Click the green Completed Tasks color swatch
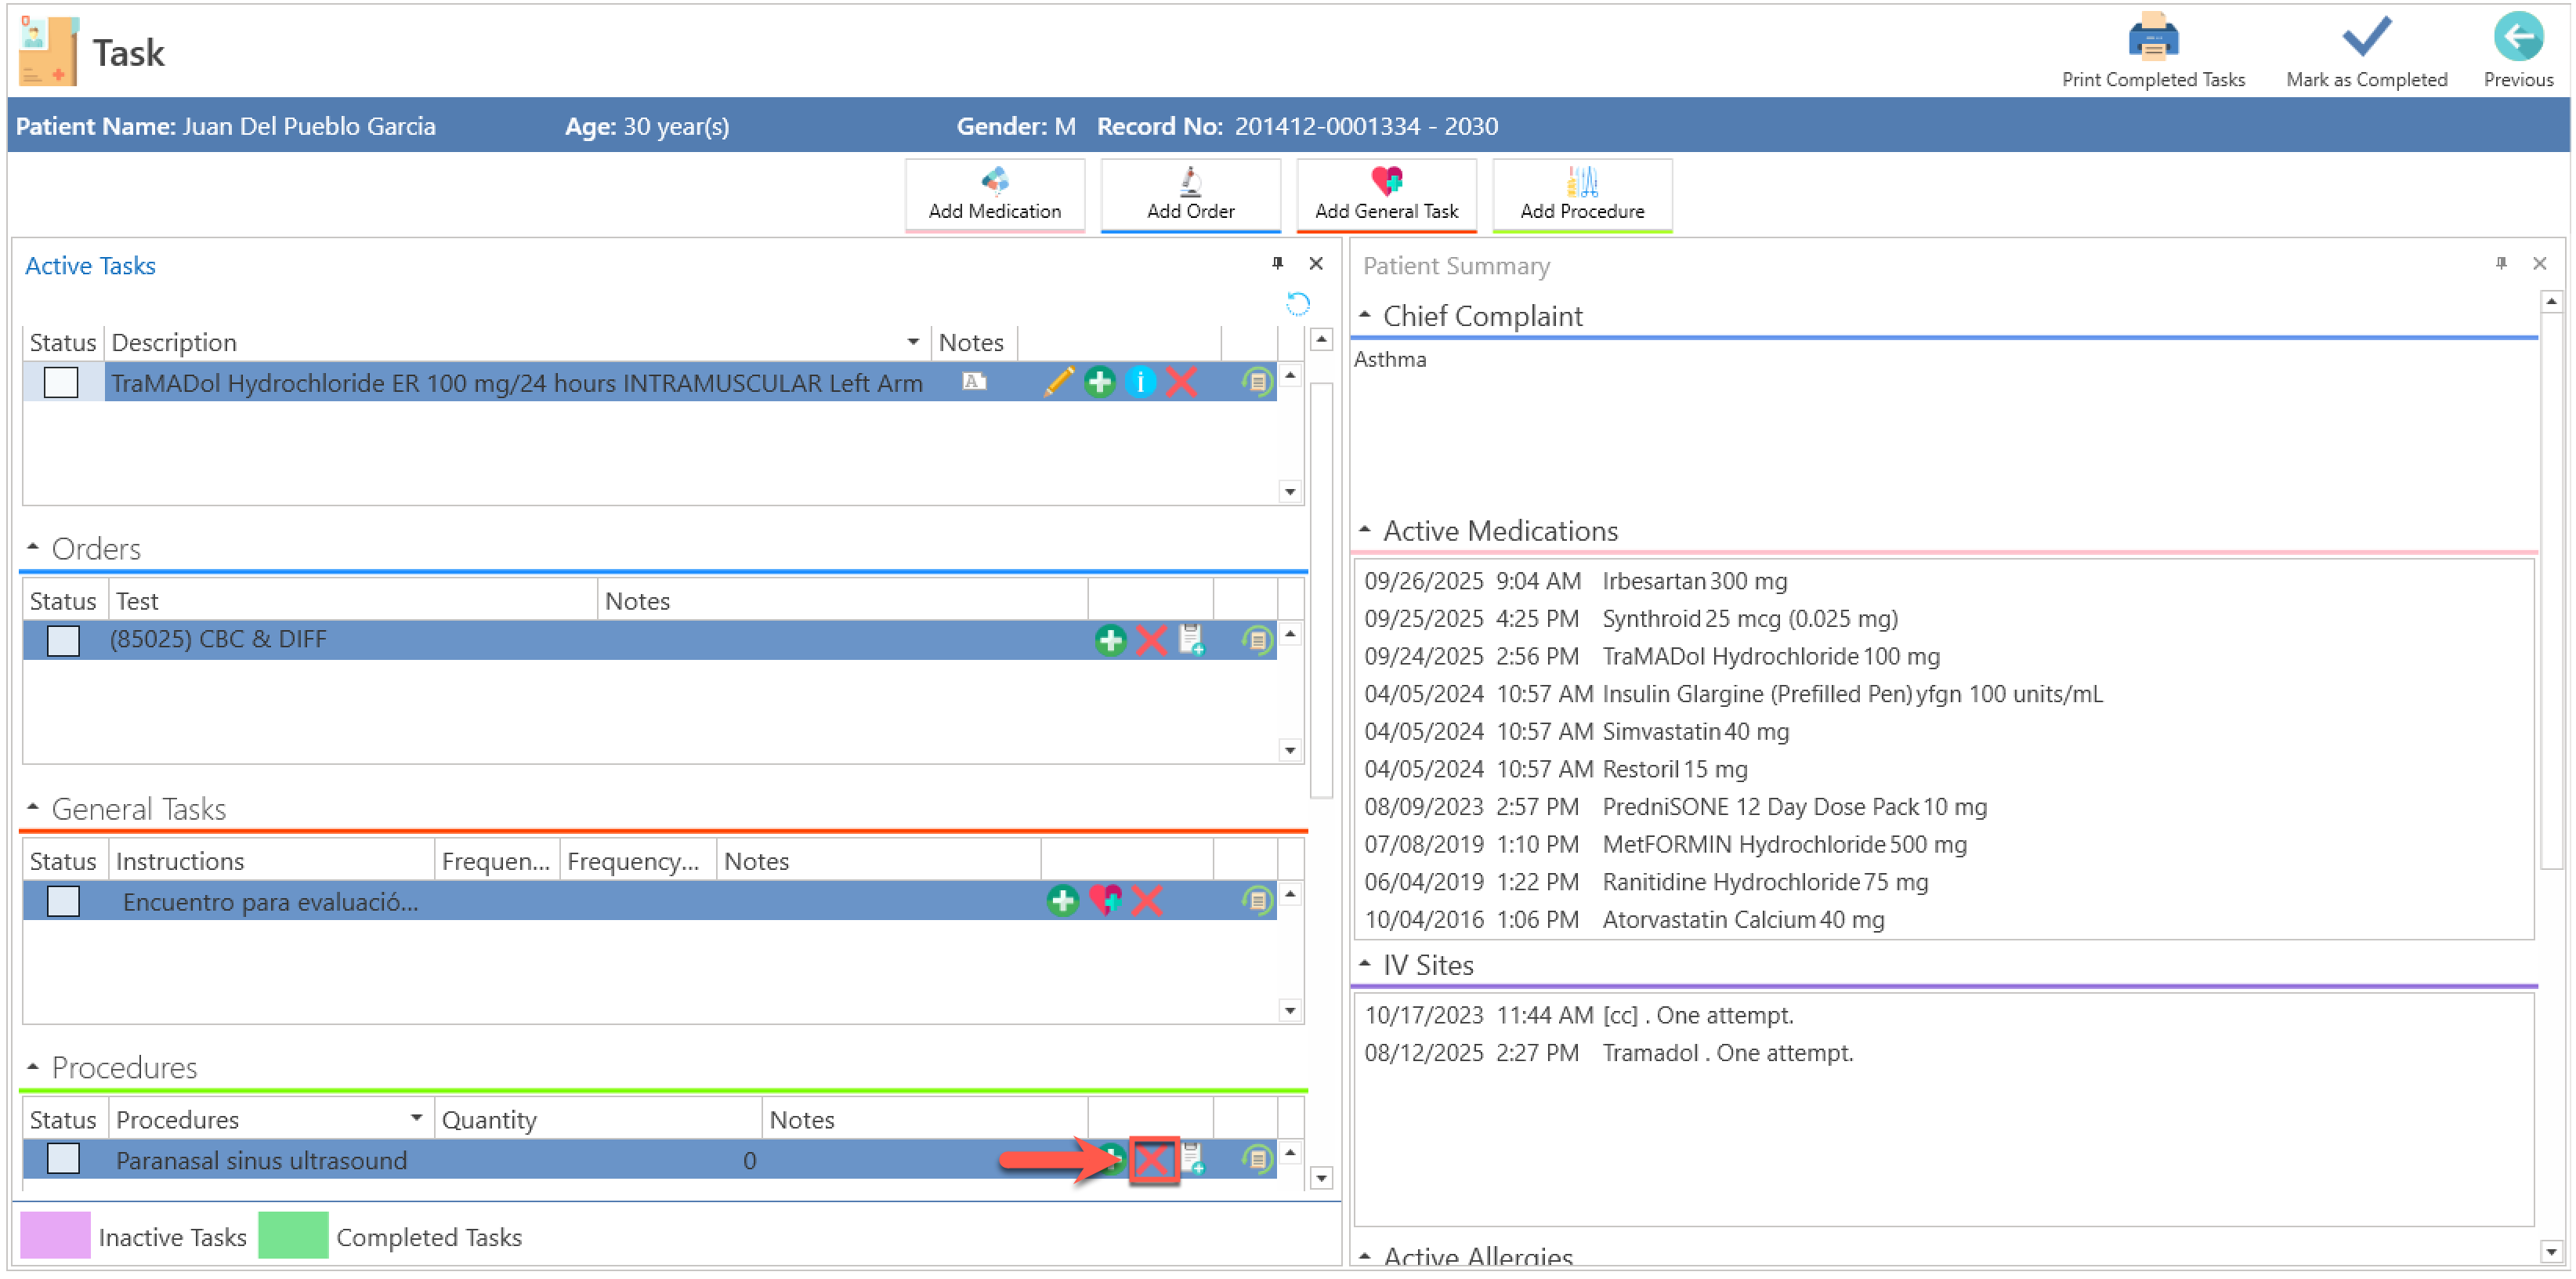Screen dimensions: 2576x1279 pyautogui.click(x=292, y=1236)
